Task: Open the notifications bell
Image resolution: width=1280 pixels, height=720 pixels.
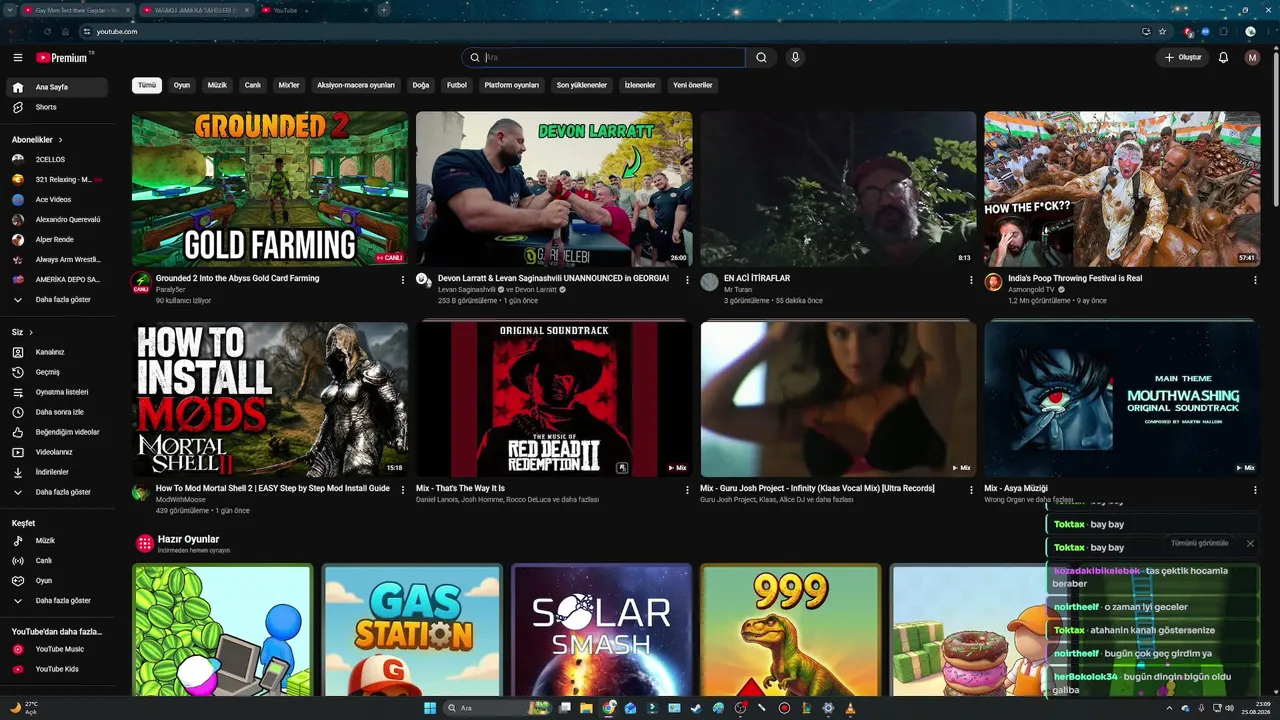Action: pos(1223,58)
